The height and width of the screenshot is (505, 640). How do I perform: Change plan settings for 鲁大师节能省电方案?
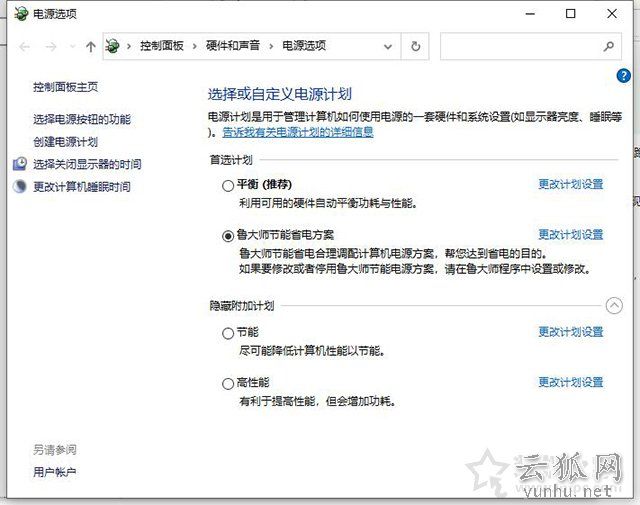(571, 235)
